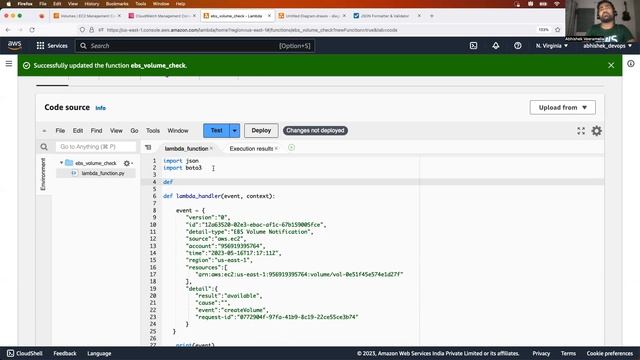Open the folder gear options menu
640x360 pixels.
pyautogui.click(x=128, y=163)
